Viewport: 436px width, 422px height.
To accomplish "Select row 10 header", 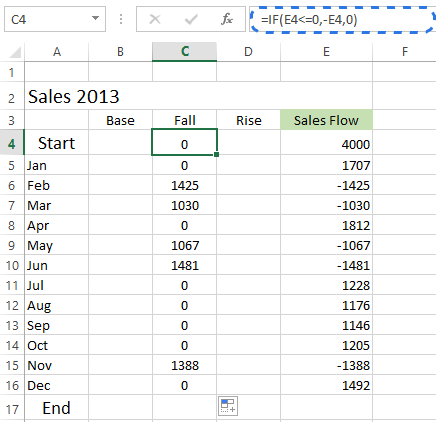I will pos(12,265).
